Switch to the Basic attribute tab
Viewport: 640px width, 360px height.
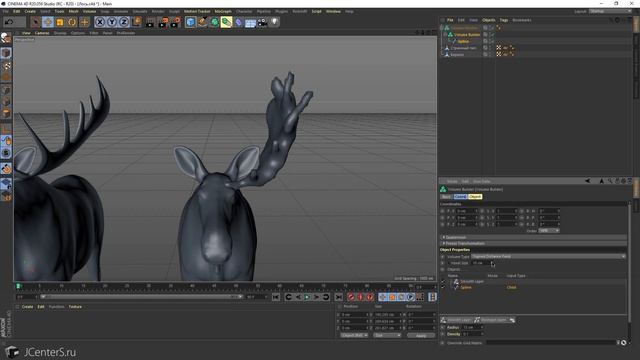pyautogui.click(x=446, y=197)
